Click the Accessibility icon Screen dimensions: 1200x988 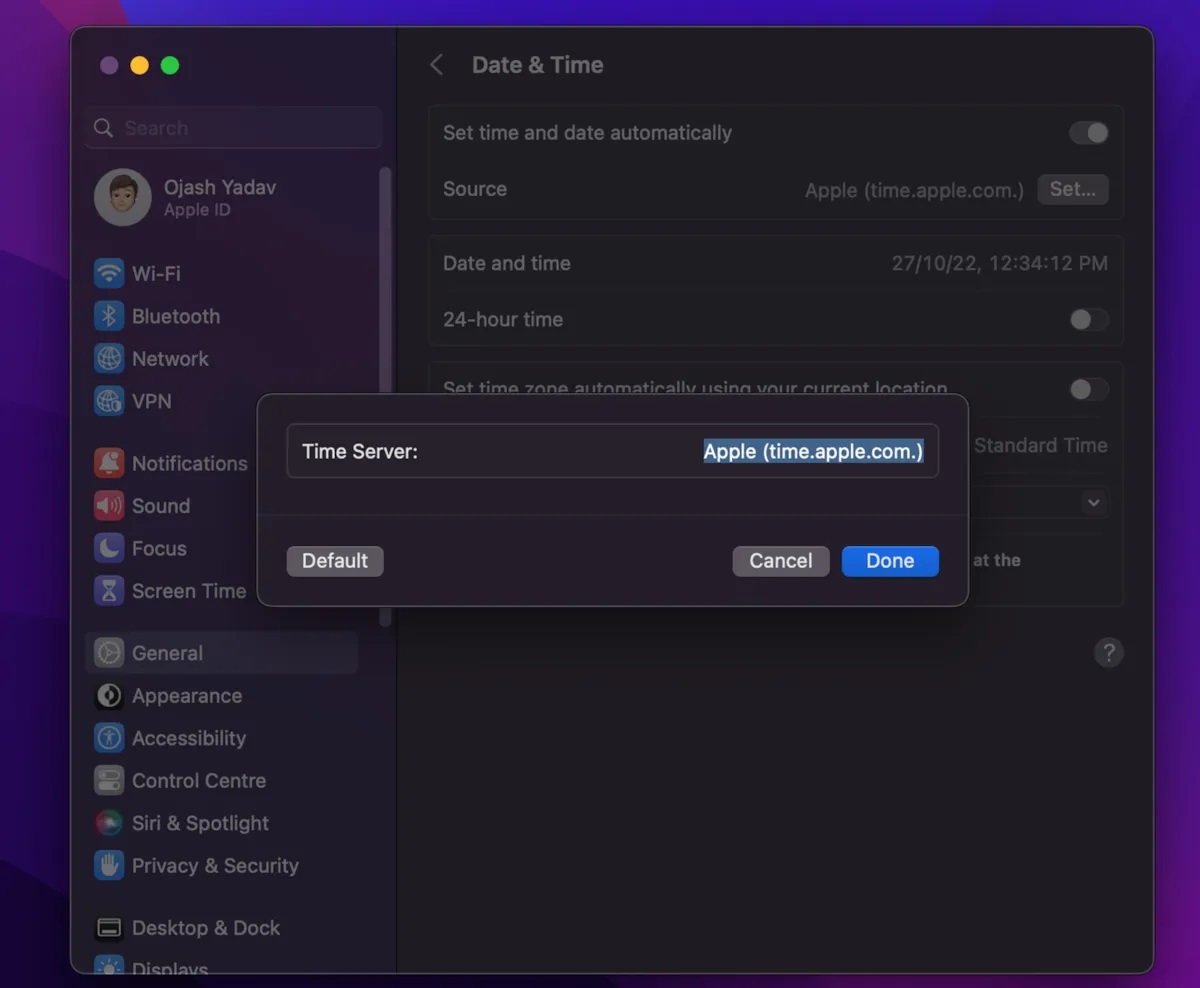pyautogui.click(x=108, y=738)
